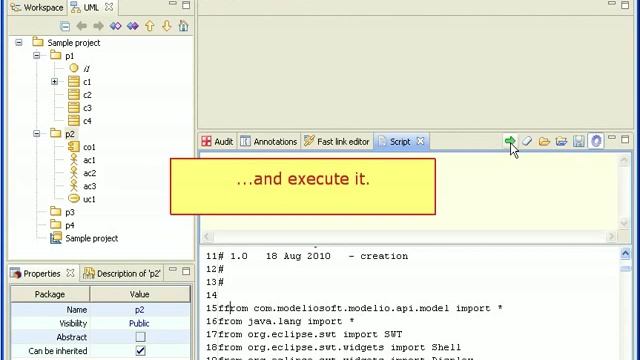Expand the c1 class node

[54, 82]
